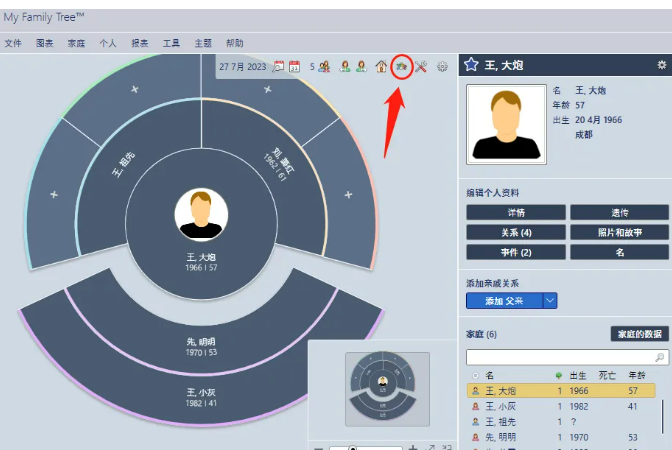
Task: Open the 工具 menu
Action: tap(171, 44)
